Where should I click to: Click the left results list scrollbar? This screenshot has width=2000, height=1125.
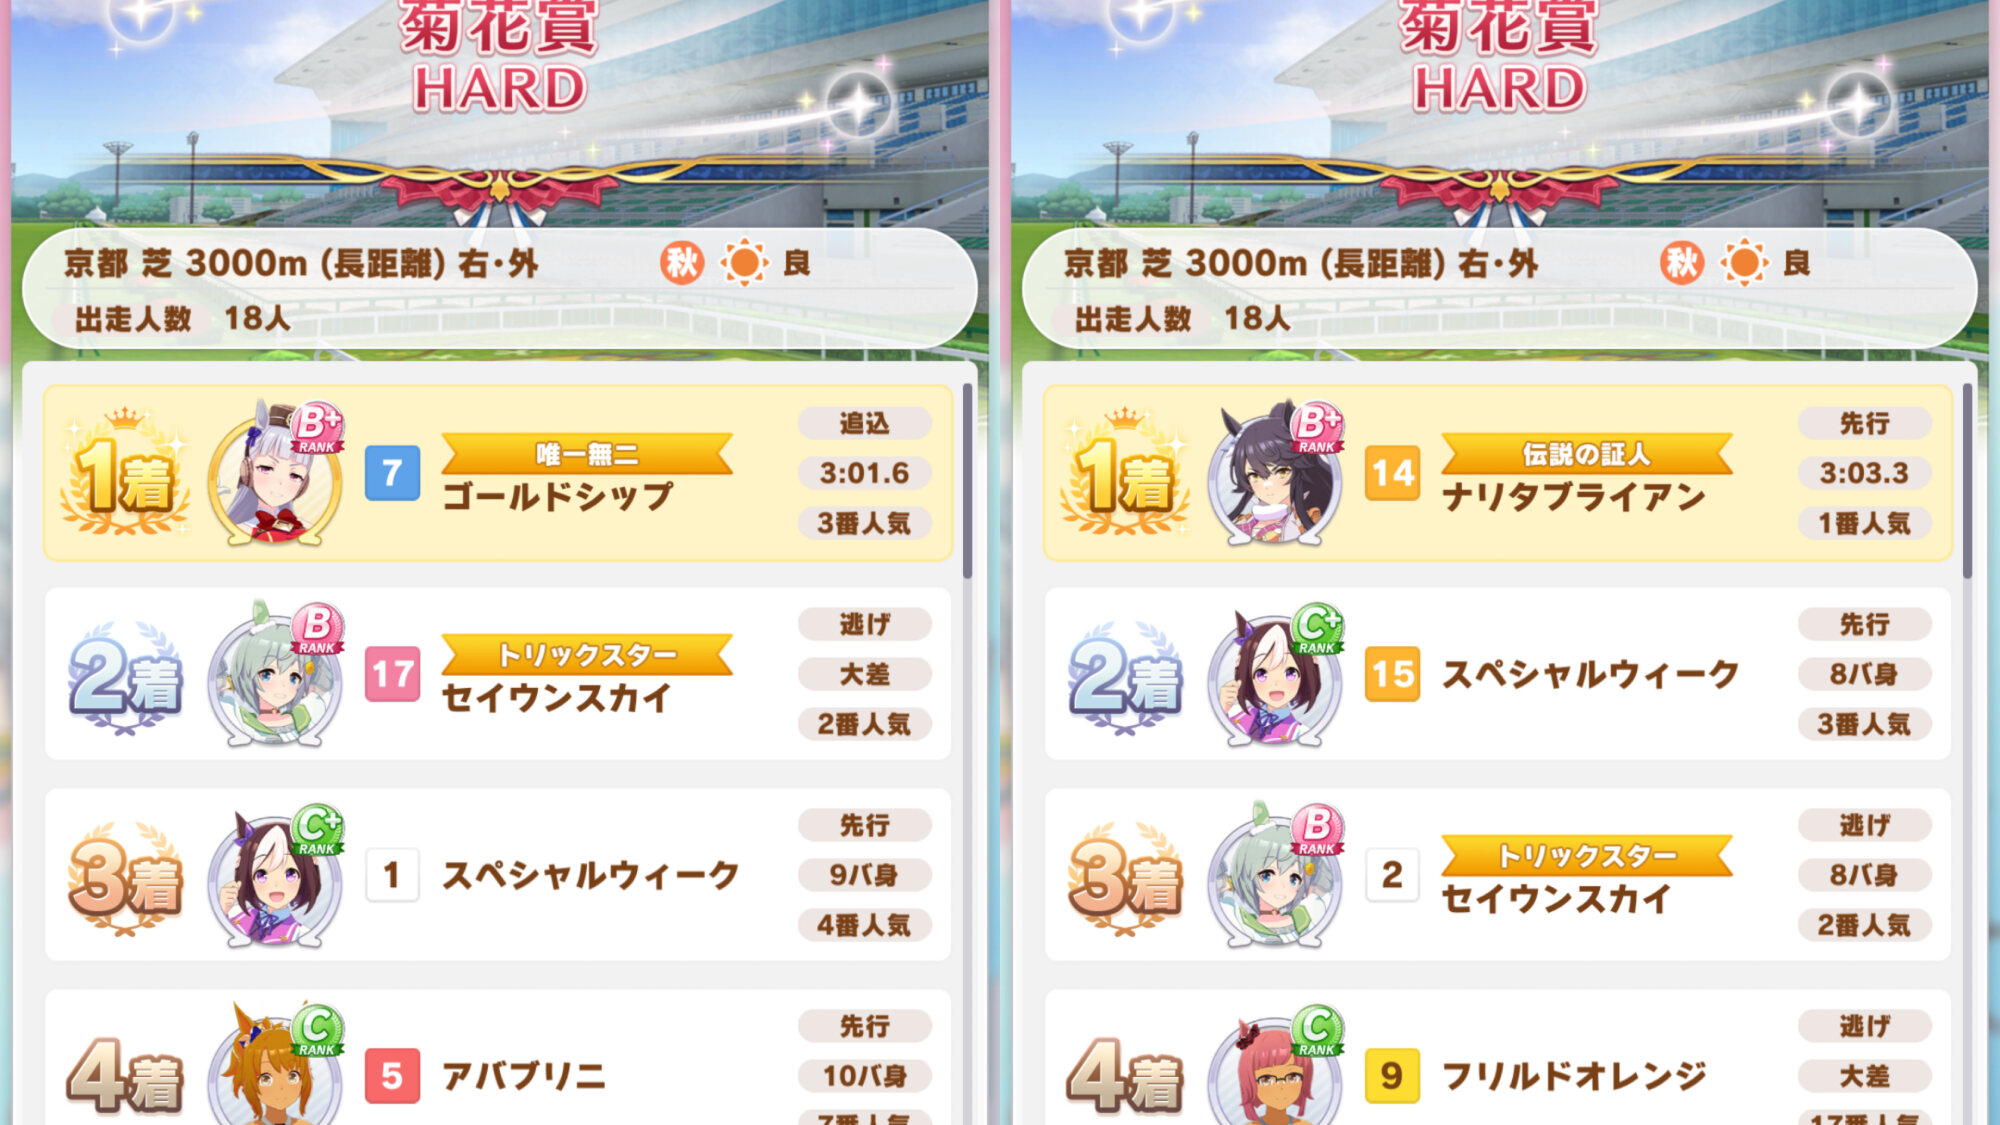click(967, 480)
